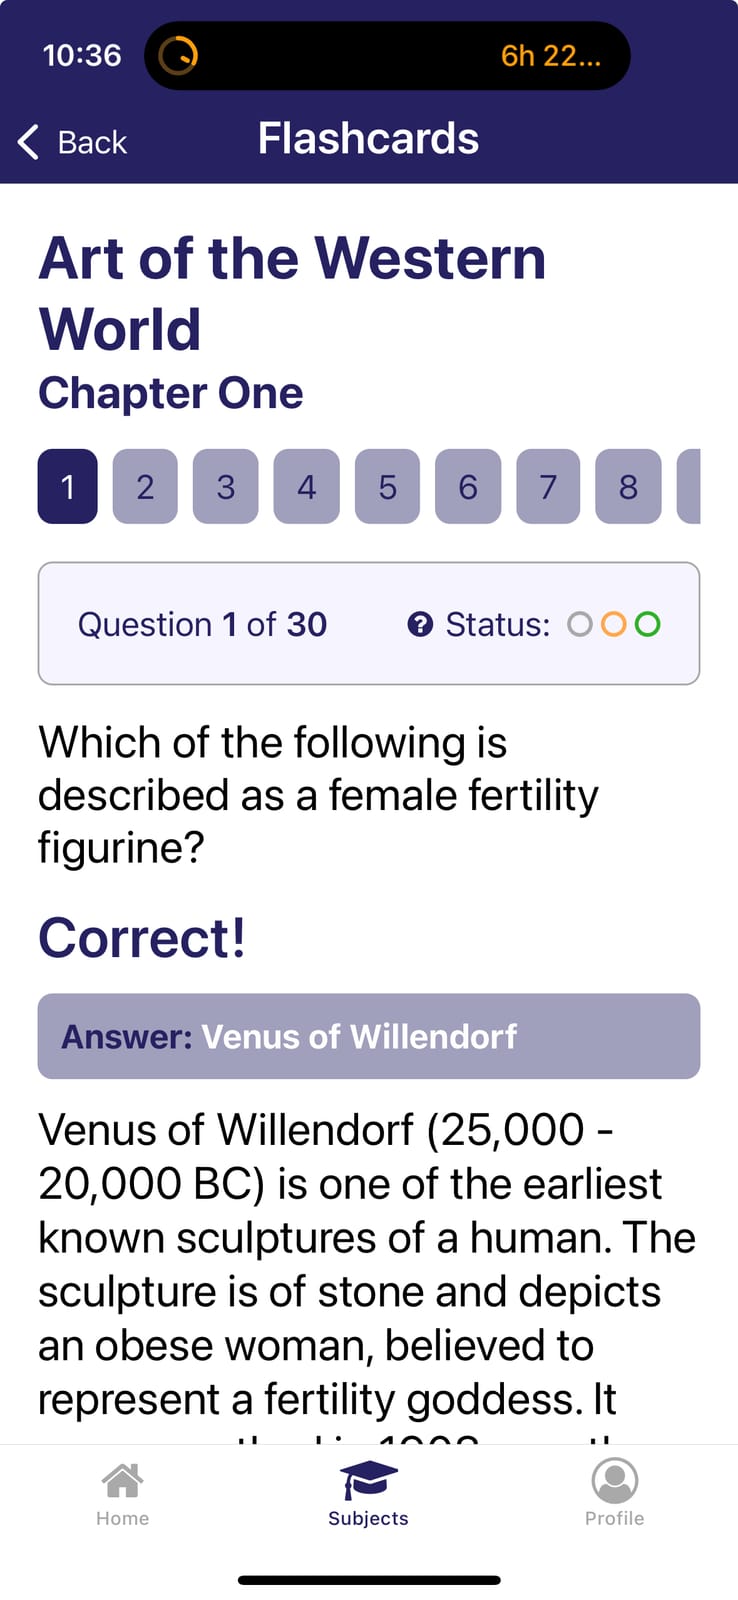This screenshot has width=738, height=1600.
Task: Tap the Back chevron arrow icon
Action: coord(28,142)
